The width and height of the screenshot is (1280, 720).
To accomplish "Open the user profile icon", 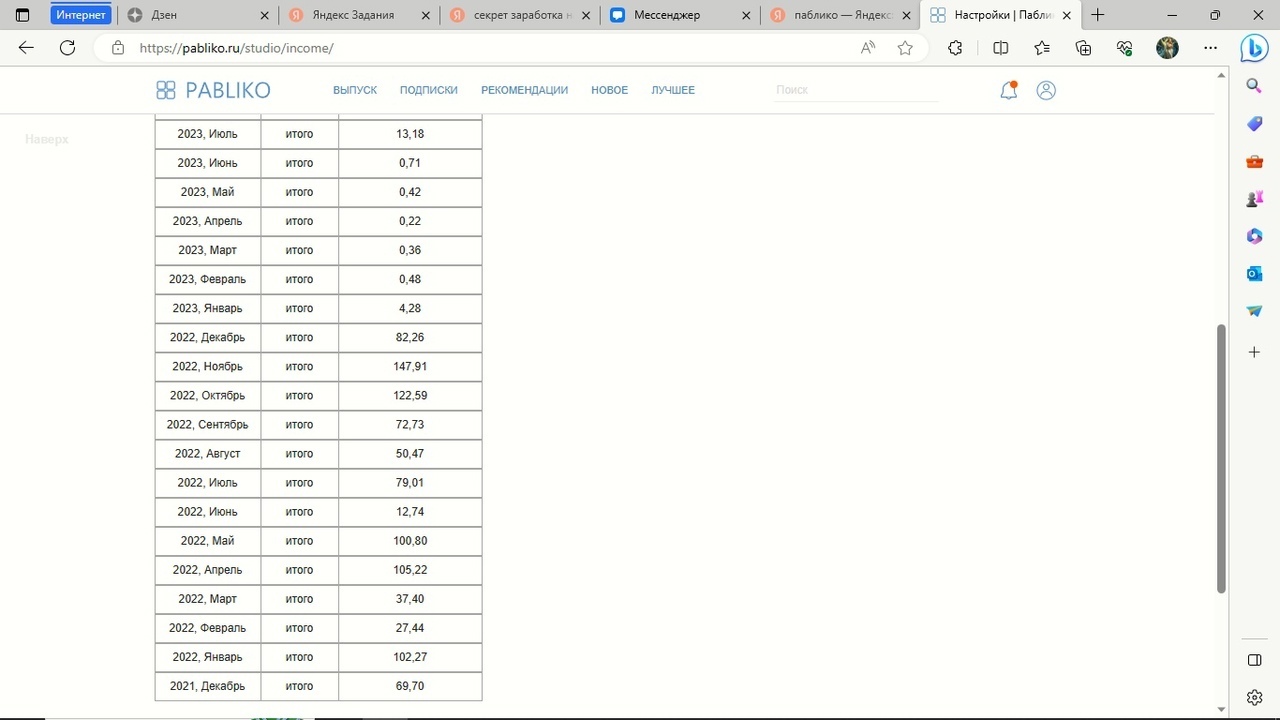I will tap(1046, 90).
